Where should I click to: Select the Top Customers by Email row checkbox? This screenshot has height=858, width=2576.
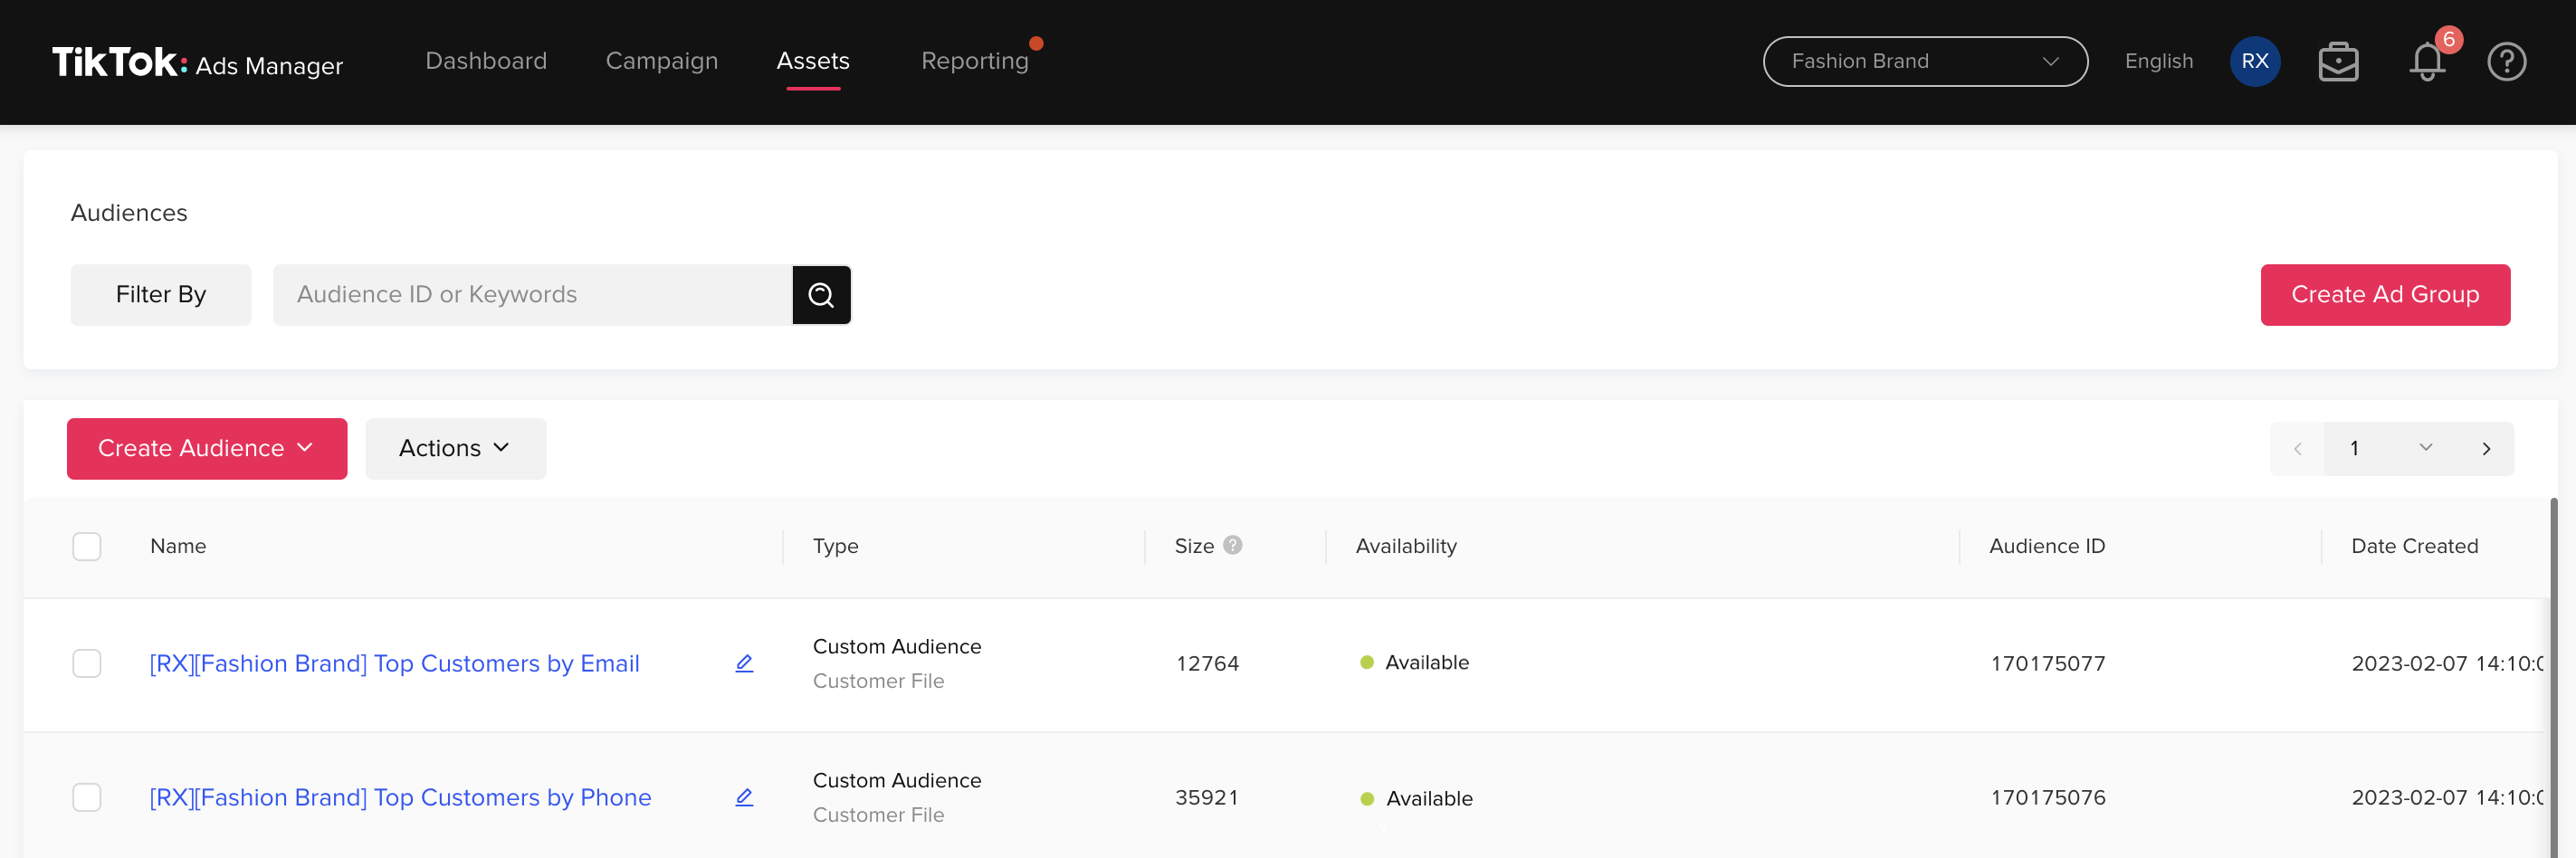(x=87, y=663)
